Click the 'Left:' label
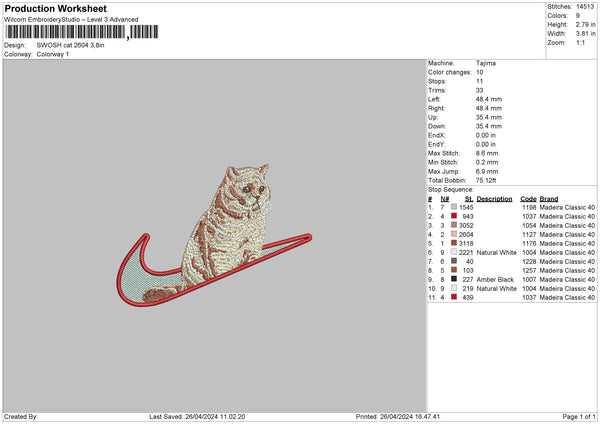Image resolution: width=600 pixels, height=424 pixels. tap(434, 99)
